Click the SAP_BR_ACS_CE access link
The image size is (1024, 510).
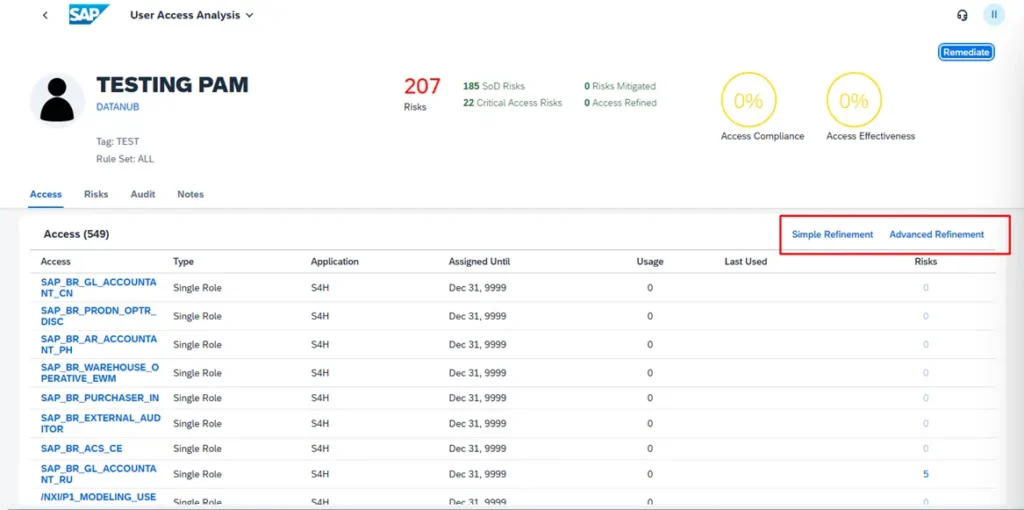[82, 448]
